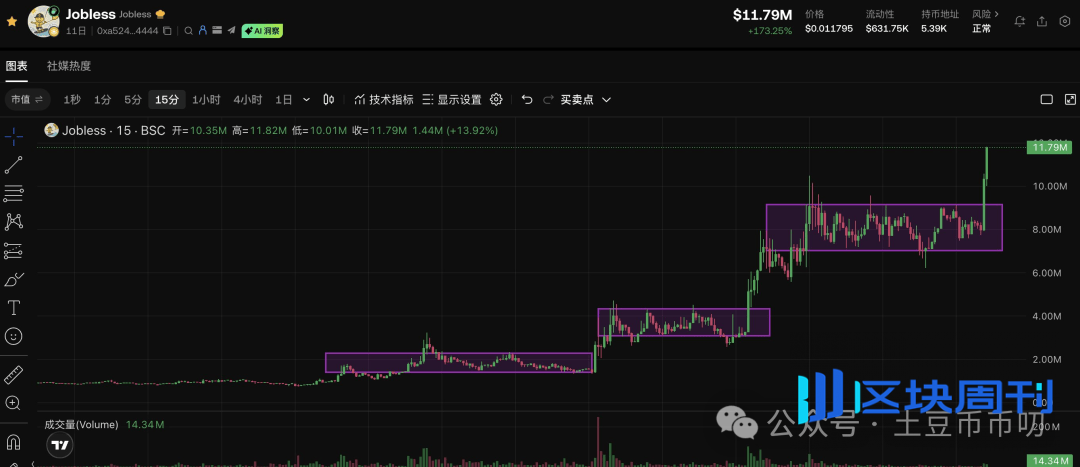Open 显示设置 display settings
This screenshot has width=1080, height=467.
click(x=452, y=100)
